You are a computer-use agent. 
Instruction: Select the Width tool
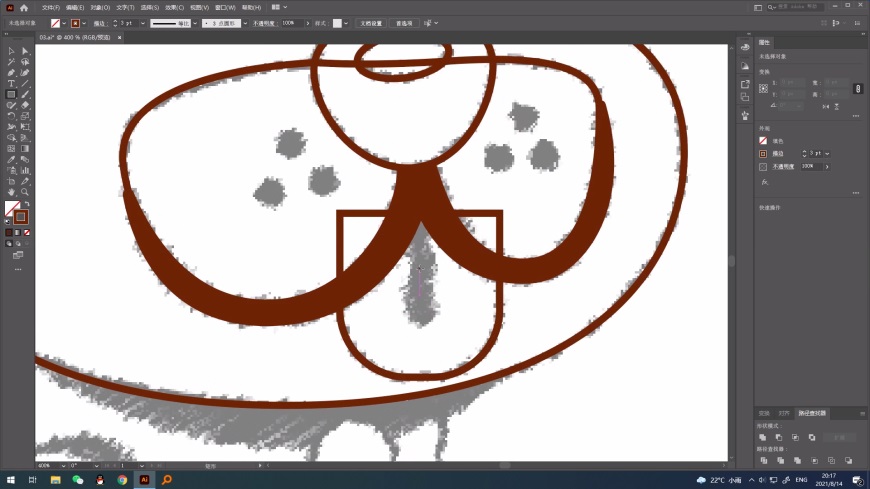11,127
